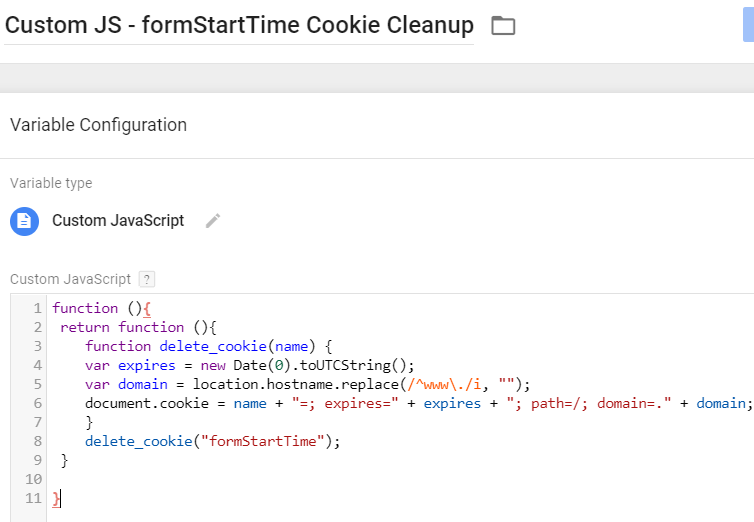Select the Custom JavaScript variable type label

coord(118,221)
